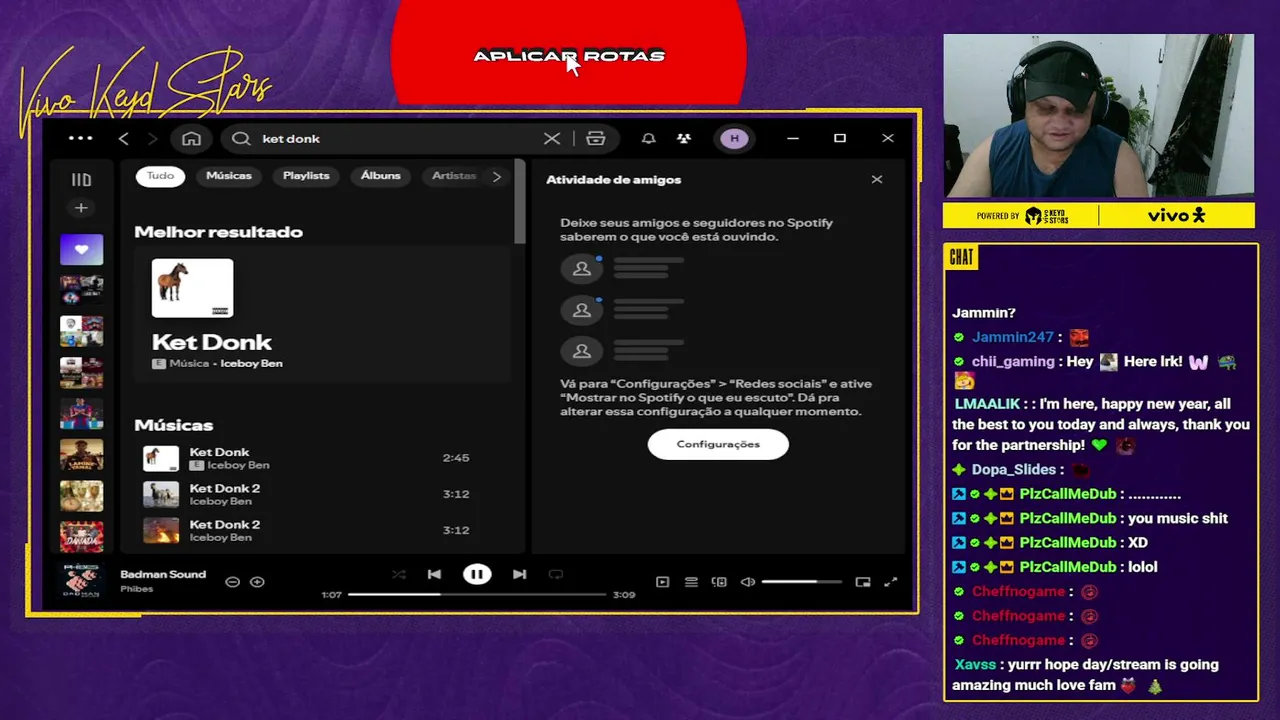Toggle the Friend Activity icon
The height and width of the screenshot is (720, 1280).
click(684, 139)
